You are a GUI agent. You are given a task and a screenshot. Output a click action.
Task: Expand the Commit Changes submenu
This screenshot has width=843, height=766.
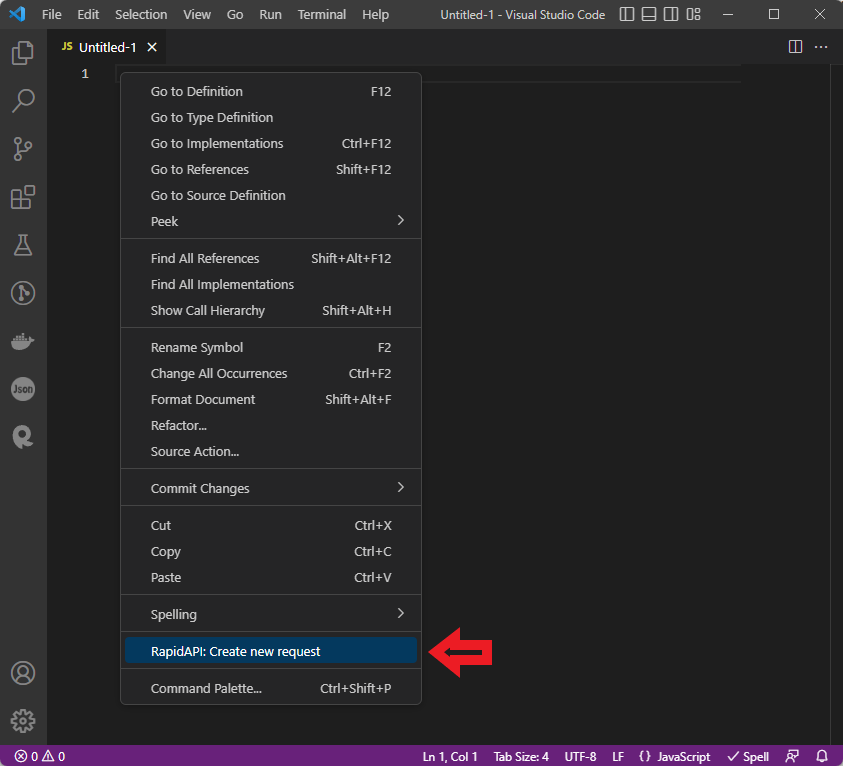click(271, 488)
